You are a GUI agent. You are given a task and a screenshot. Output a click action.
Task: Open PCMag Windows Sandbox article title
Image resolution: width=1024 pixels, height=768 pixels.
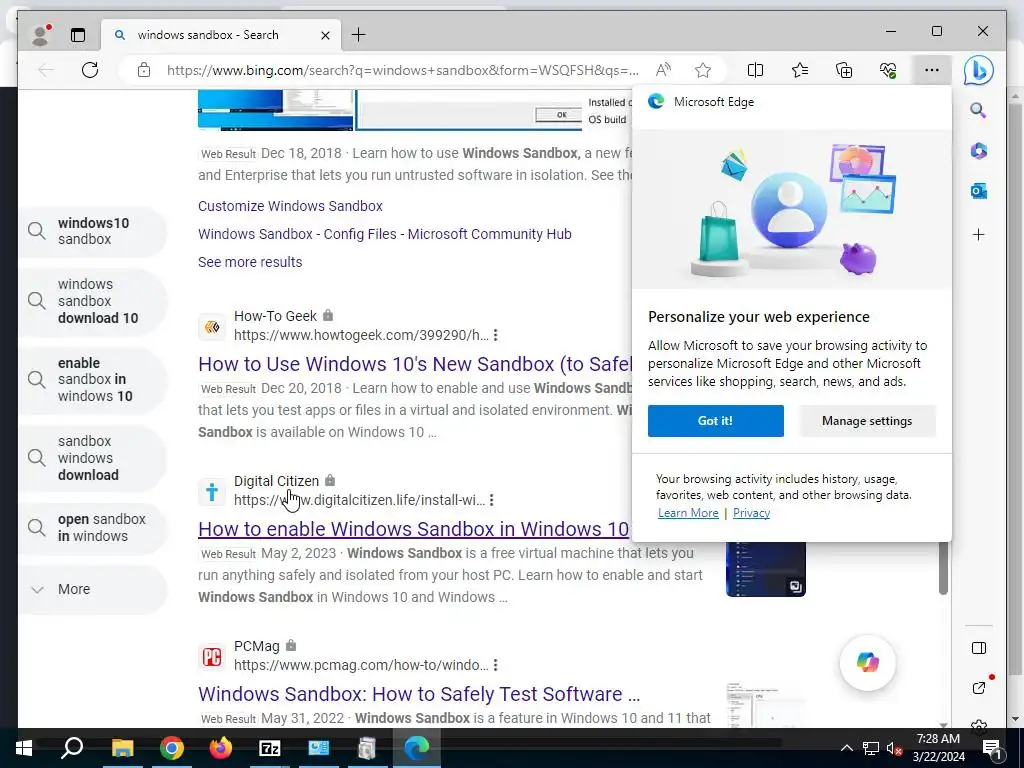click(419, 694)
